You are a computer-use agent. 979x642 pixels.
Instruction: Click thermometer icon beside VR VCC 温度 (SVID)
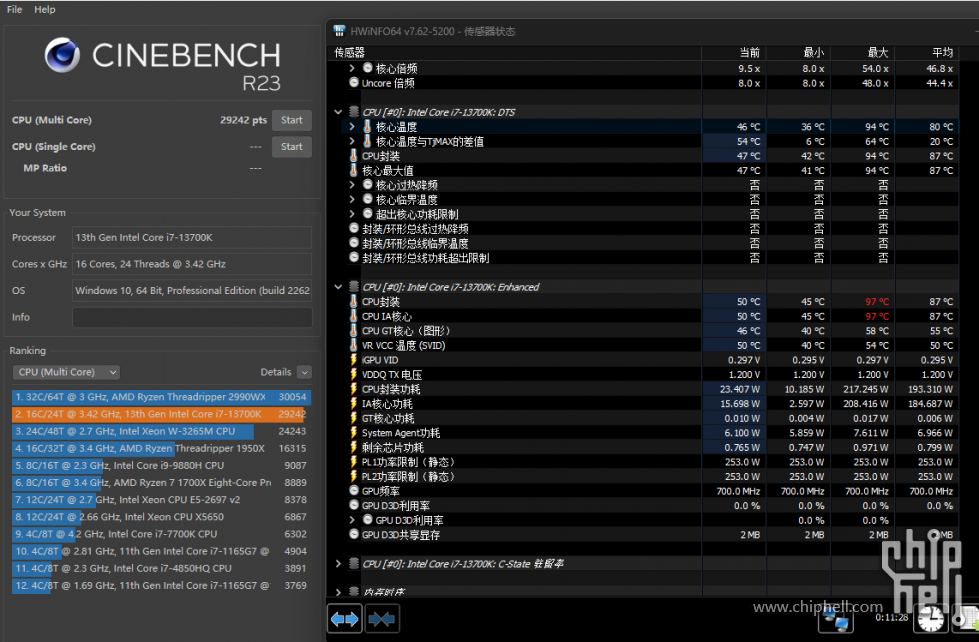353,345
